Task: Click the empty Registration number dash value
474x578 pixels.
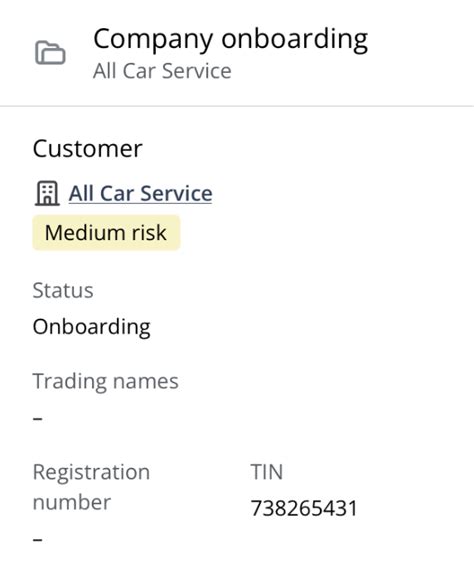Action: [38, 540]
